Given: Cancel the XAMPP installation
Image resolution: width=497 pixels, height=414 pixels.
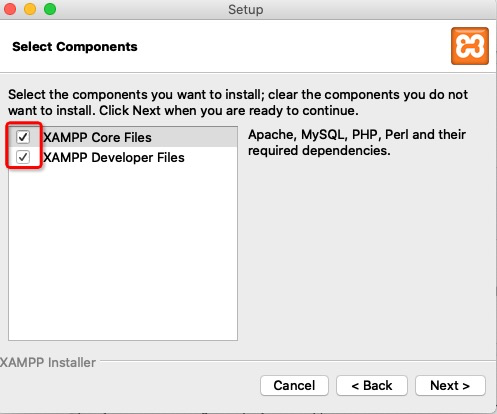Looking at the screenshot, I should tap(294, 386).
